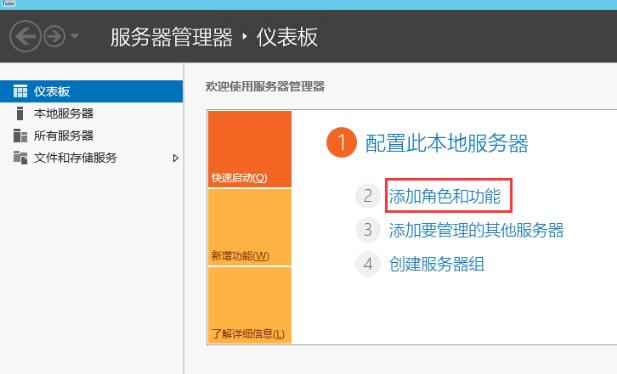617x374 pixels.
Task: Click the step 4 number circle
Action: point(368,263)
